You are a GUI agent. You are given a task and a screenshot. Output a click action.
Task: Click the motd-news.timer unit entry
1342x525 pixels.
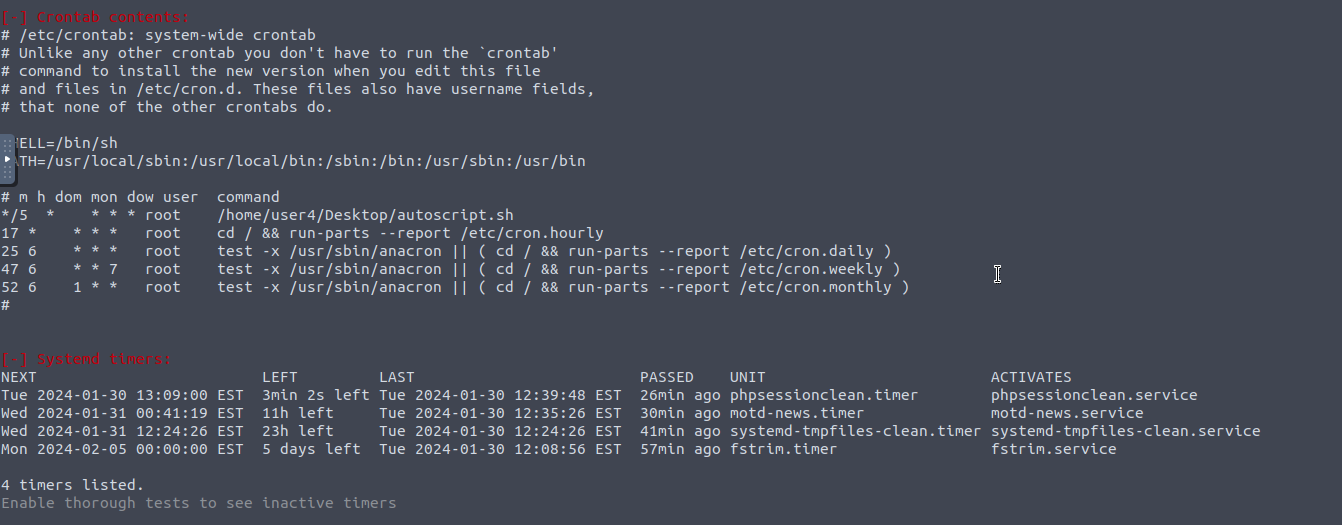tap(796, 413)
